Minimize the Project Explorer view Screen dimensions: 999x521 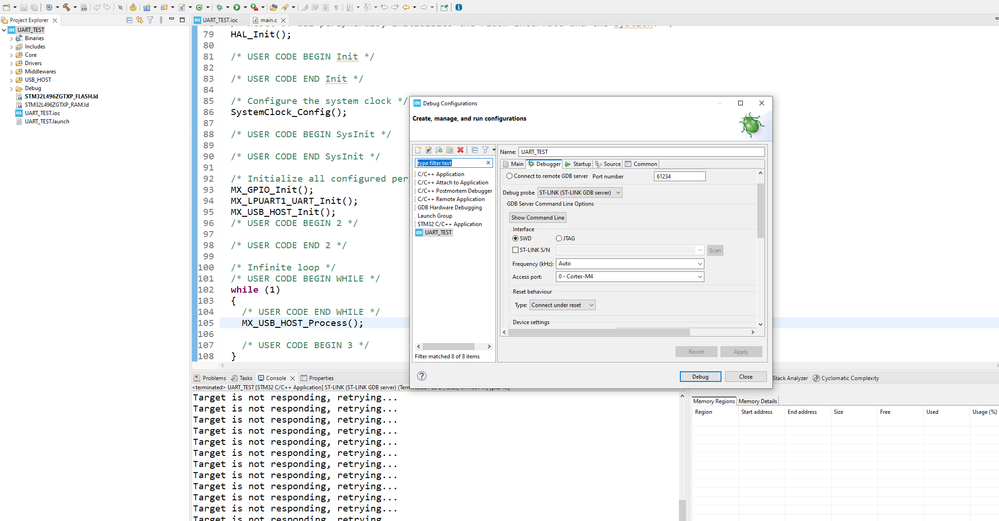coord(171,20)
